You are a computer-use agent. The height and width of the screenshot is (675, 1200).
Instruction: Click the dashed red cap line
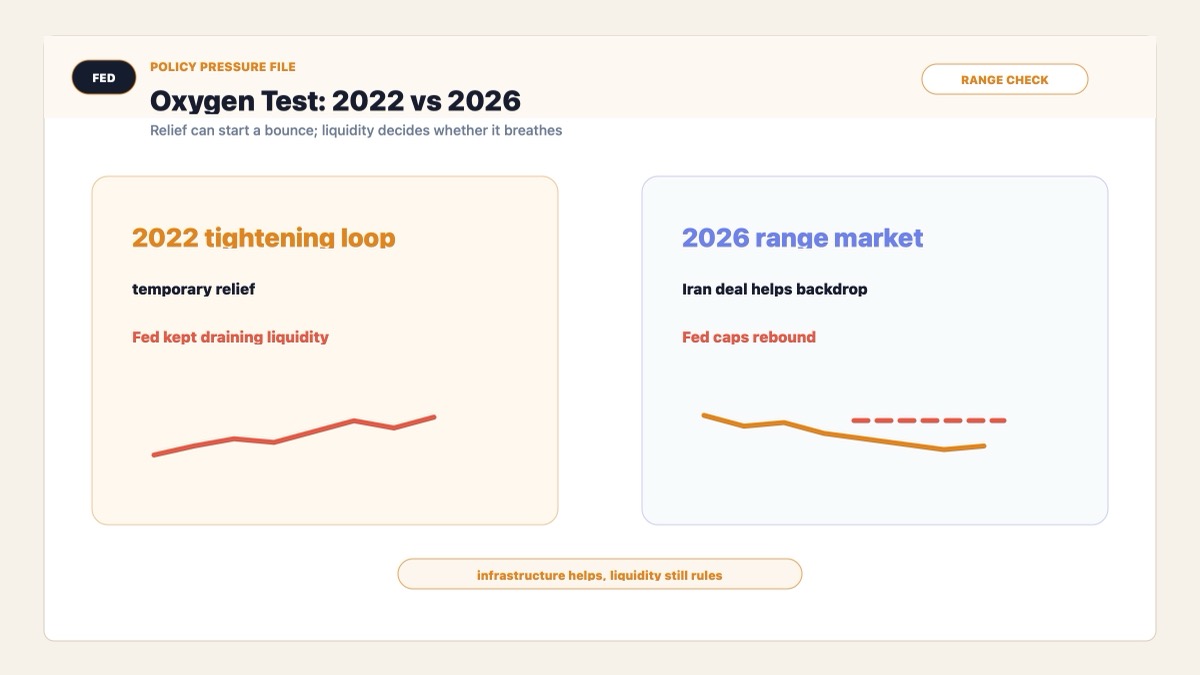(928, 420)
